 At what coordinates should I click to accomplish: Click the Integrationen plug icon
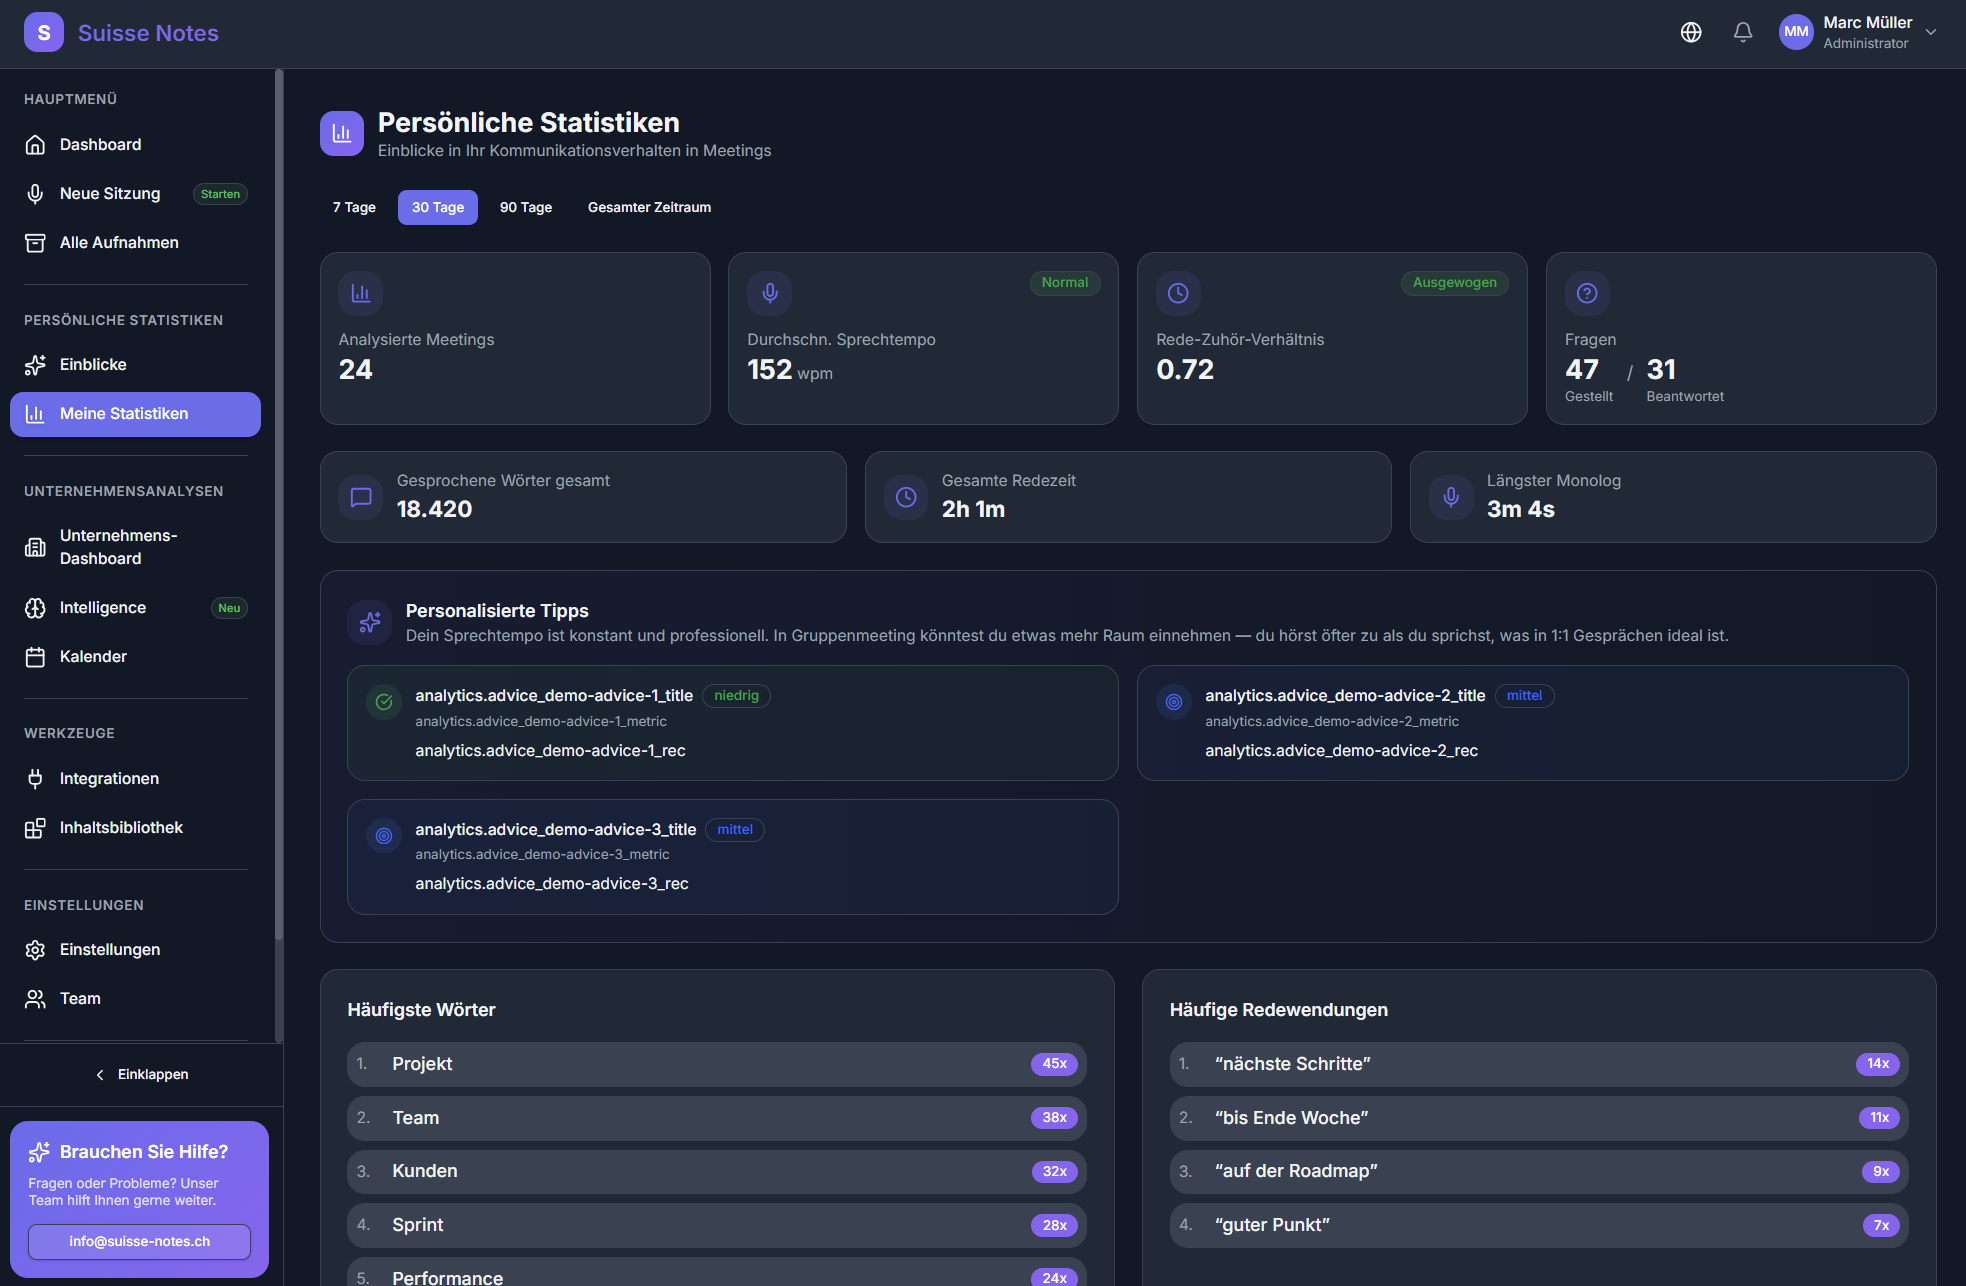coord(35,779)
